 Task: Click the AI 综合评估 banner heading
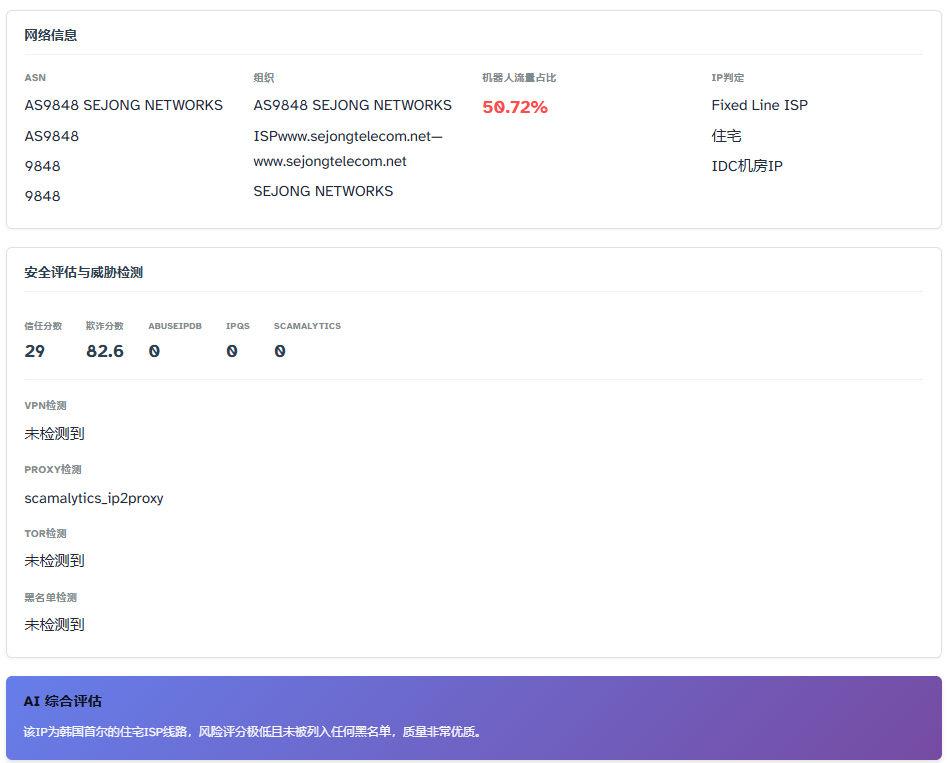pos(62,701)
